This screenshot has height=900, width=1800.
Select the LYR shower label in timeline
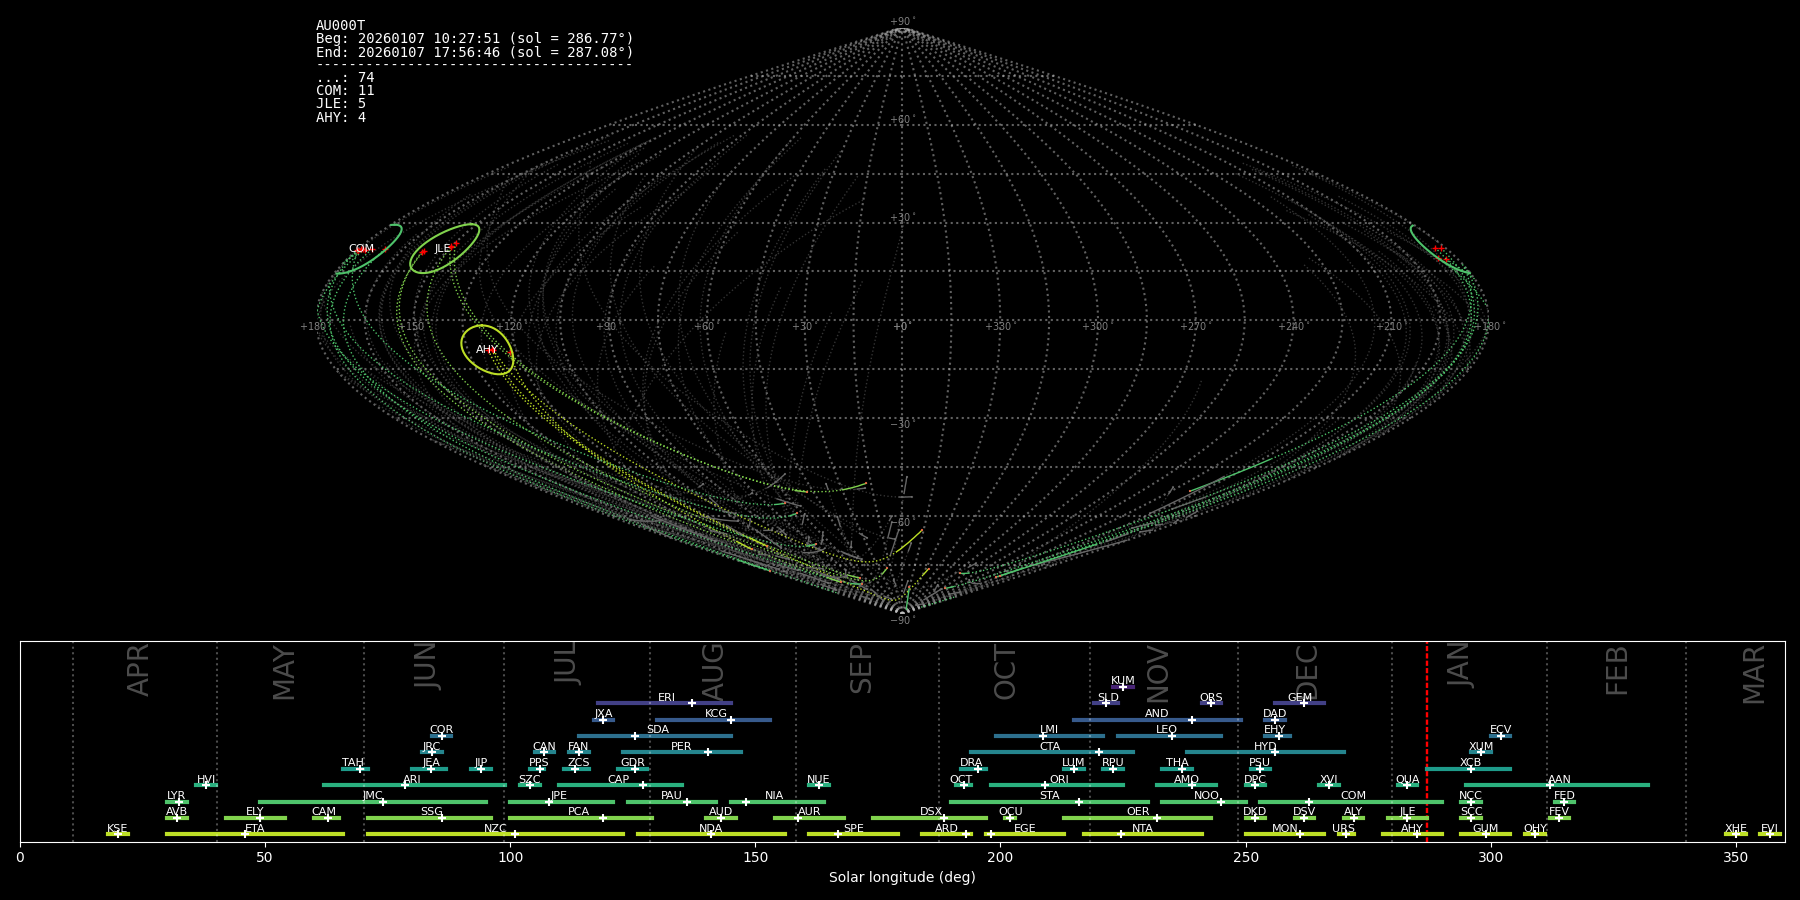[176, 796]
